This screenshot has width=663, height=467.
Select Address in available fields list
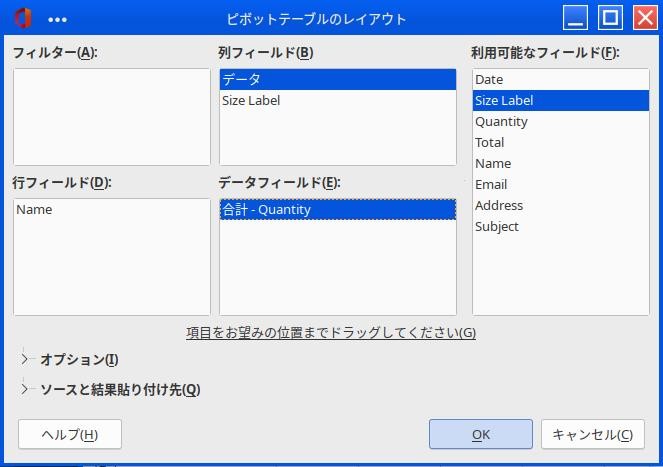pos(498,205)
